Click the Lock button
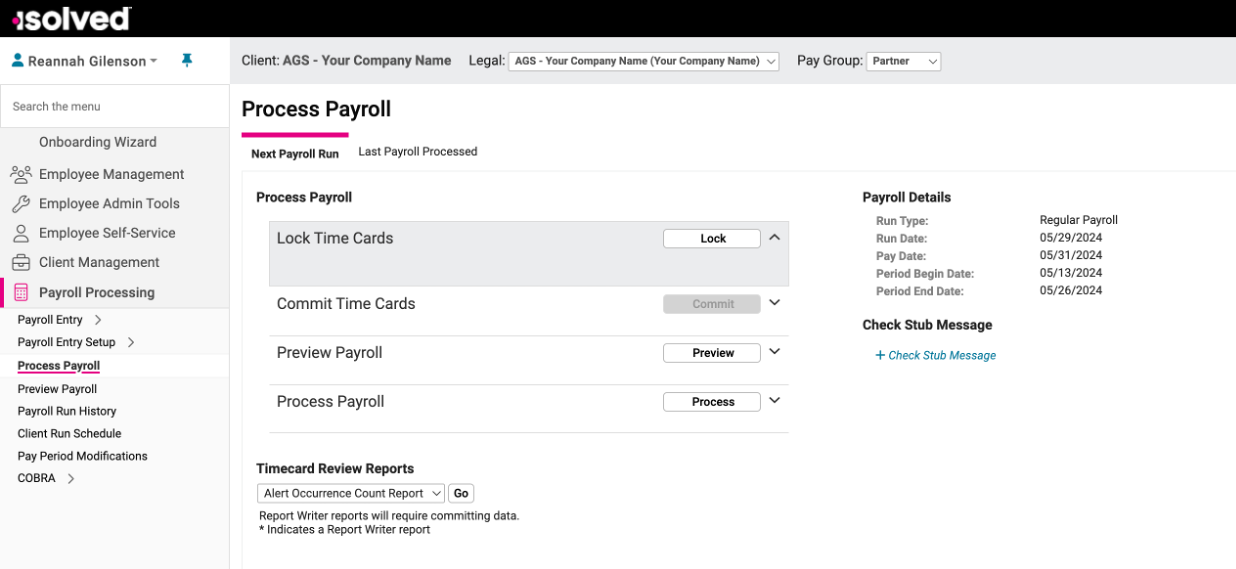 point(712,239)
